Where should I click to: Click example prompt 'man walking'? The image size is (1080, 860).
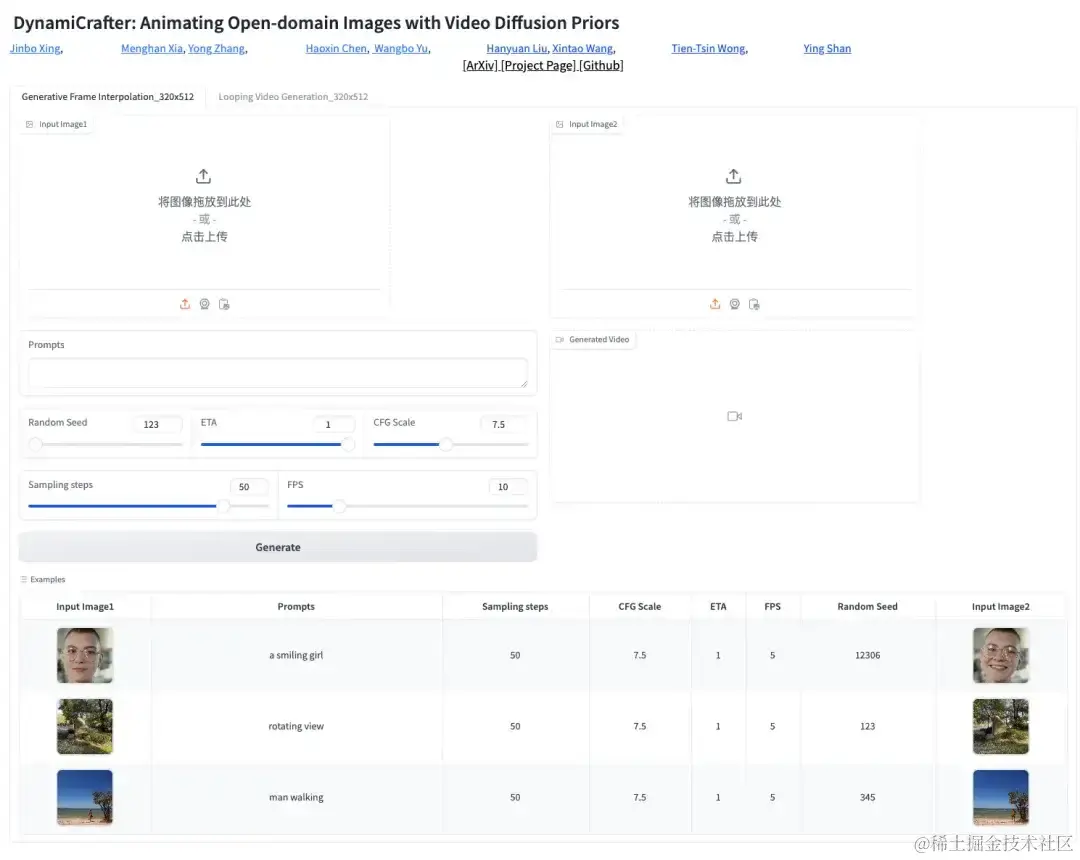296,797
